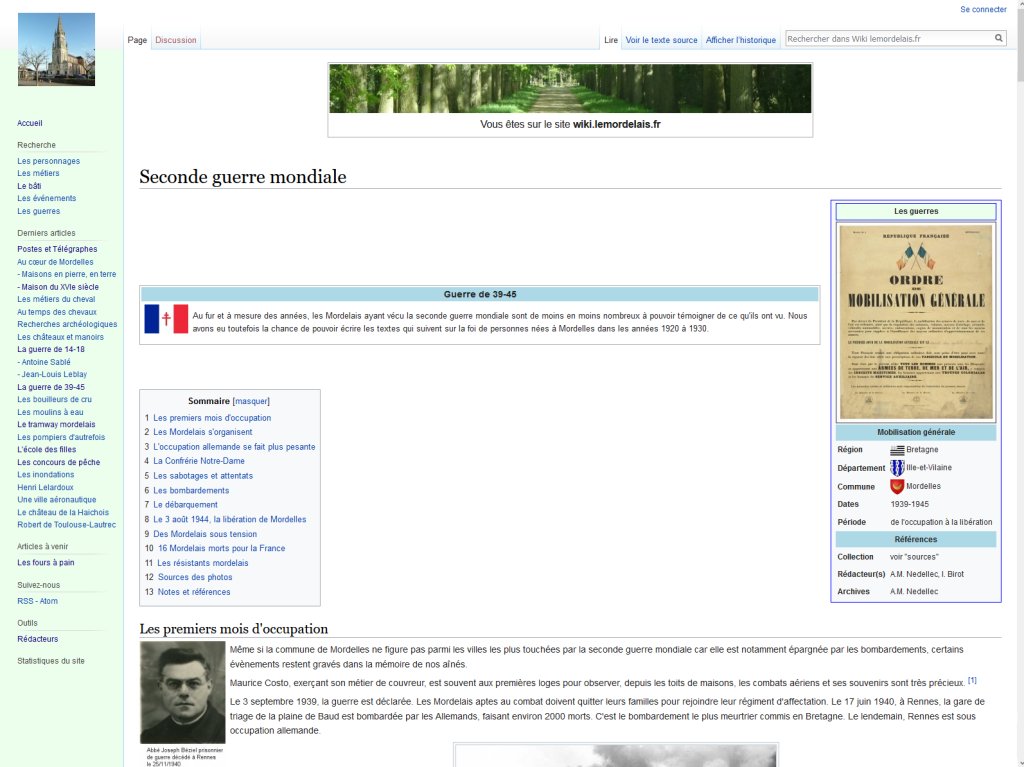Screen dimensions: 1024x767
Task: Open the Voir le texte source tab
Action: (x=661, y=40)
